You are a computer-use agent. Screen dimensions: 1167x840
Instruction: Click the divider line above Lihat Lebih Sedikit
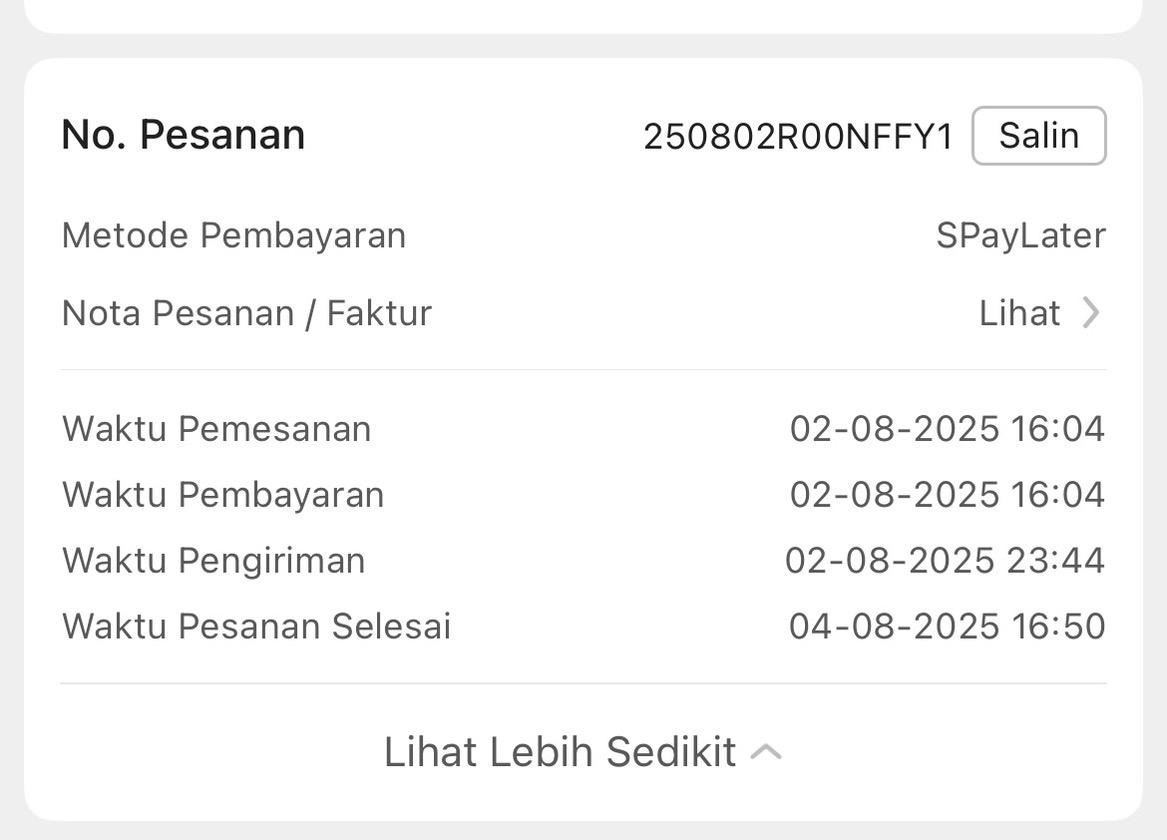583,684
